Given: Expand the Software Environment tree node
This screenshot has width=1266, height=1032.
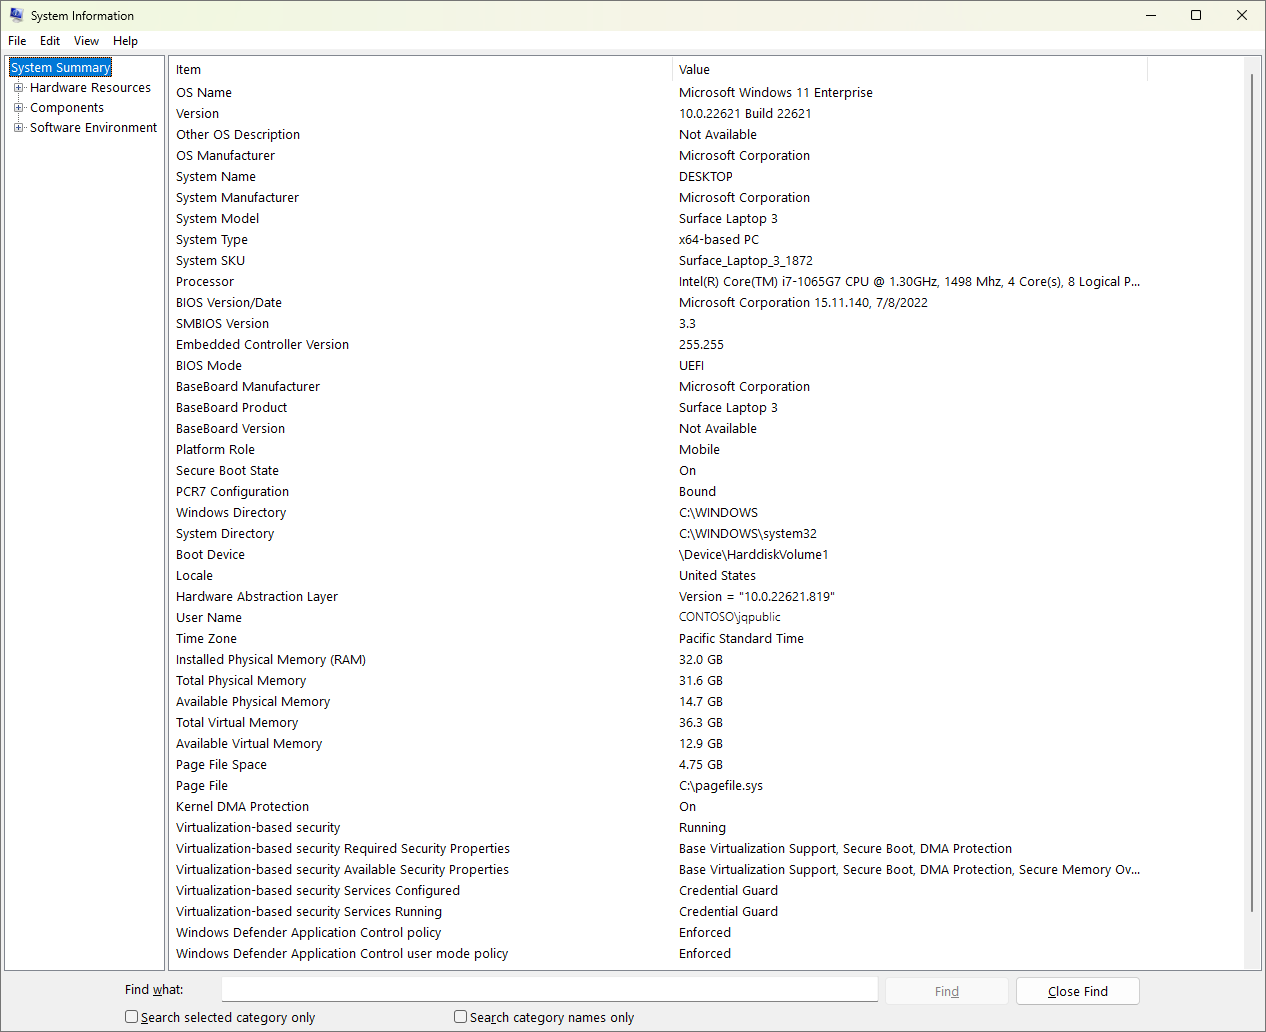Looking at the screenshot, I should [18, 128].
